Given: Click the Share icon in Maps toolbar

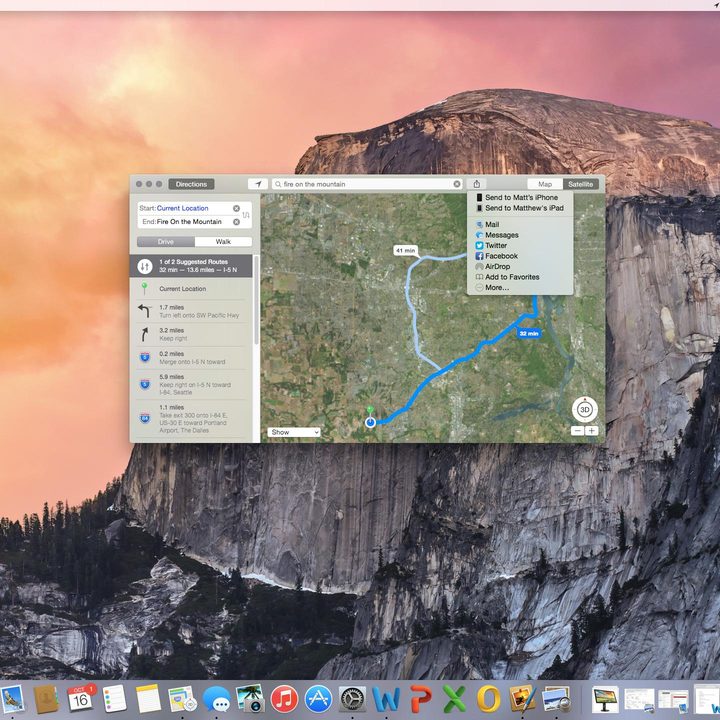Looking at the screenshot, I should [477, 184].
